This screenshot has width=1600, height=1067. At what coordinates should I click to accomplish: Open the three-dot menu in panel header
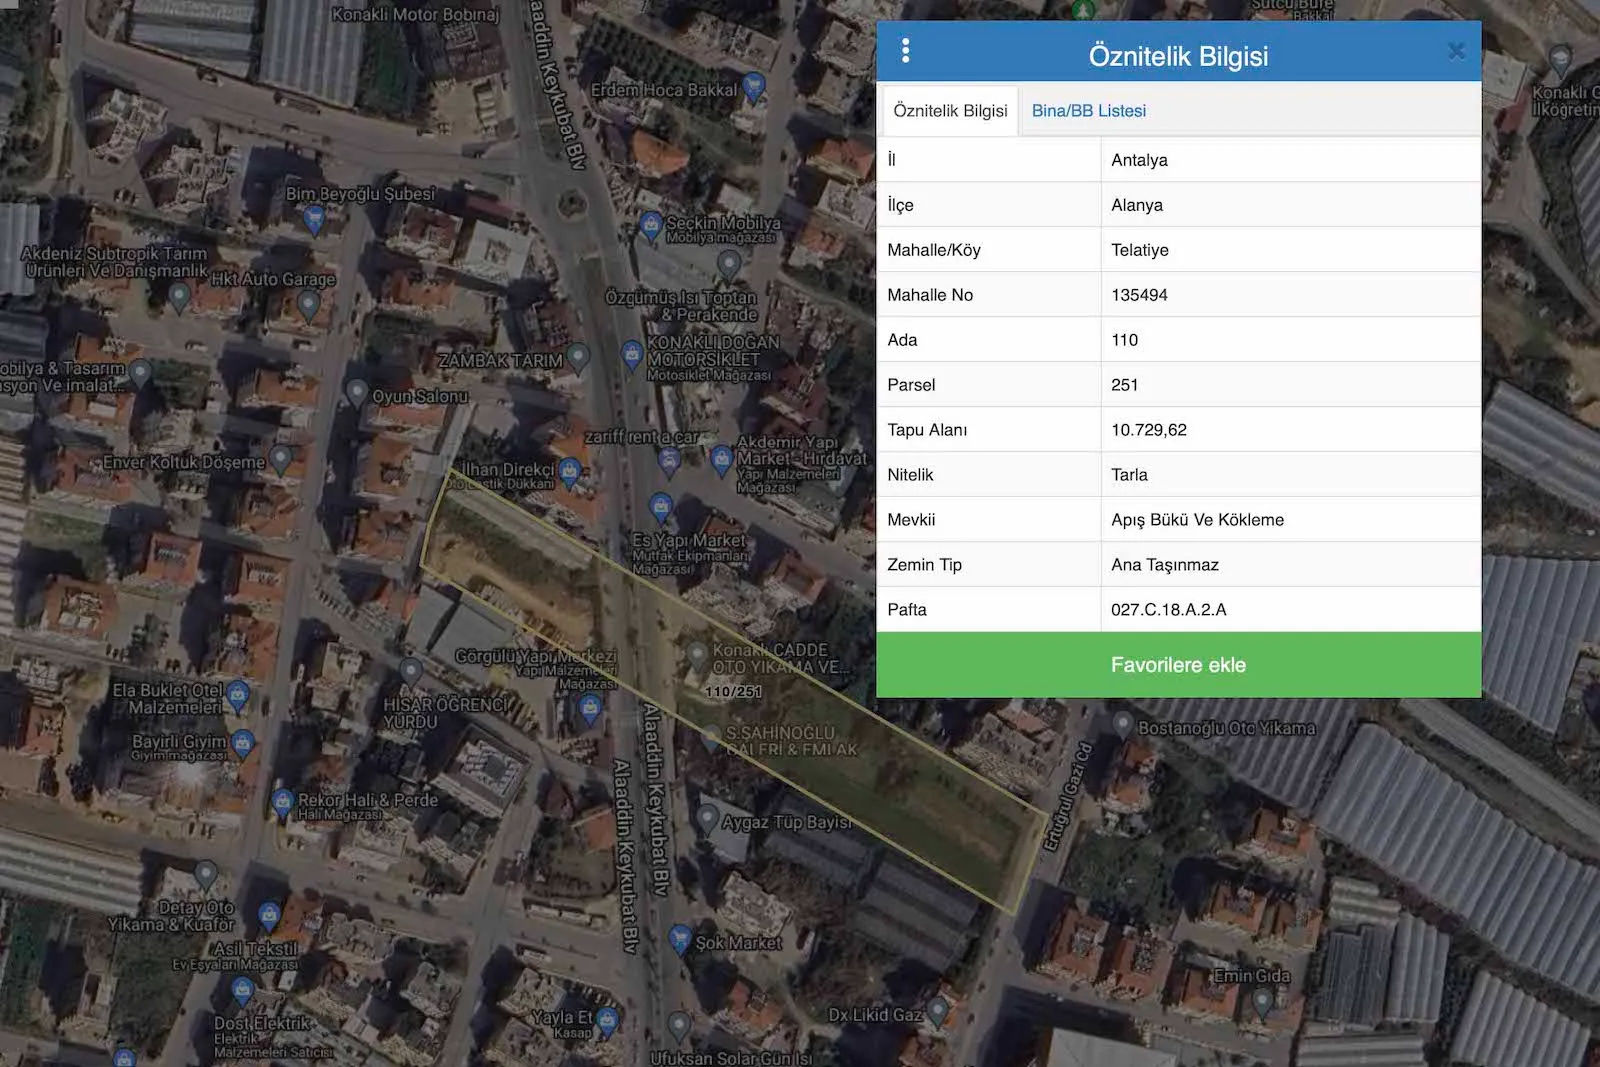point(905,51)
